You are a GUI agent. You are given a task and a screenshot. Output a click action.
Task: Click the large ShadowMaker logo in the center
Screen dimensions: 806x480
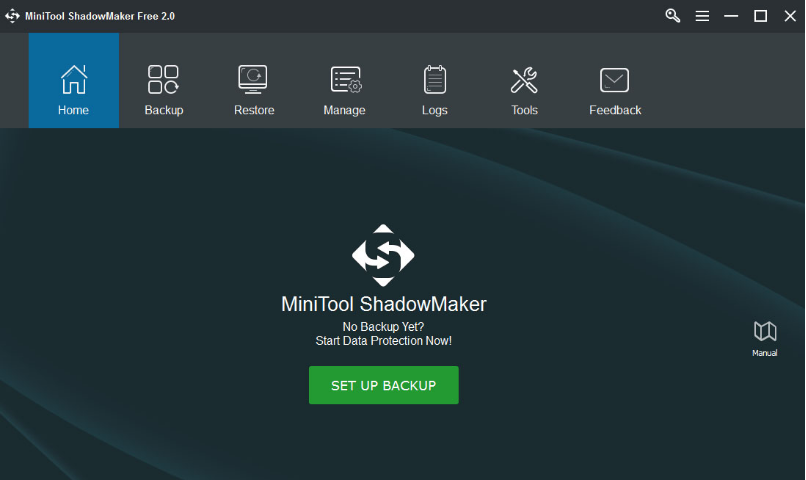tap(383, 255)
